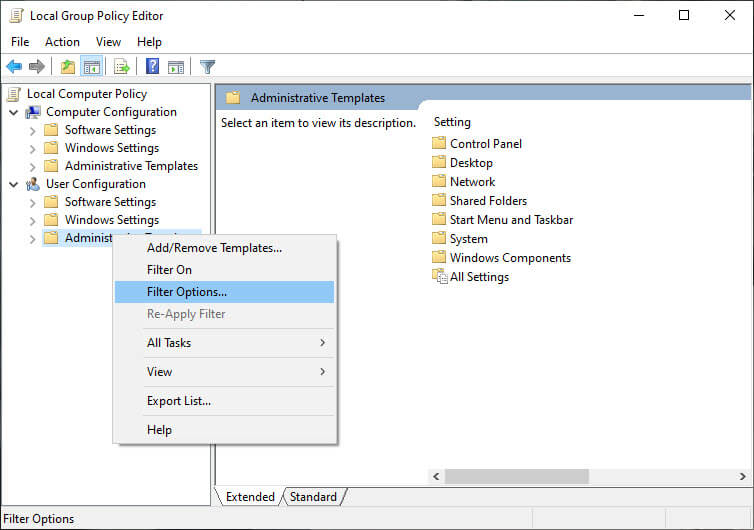This screenshot has height=530, width=754.
Task: Click the Windows Components folder icon
Action: coord(439,257)
